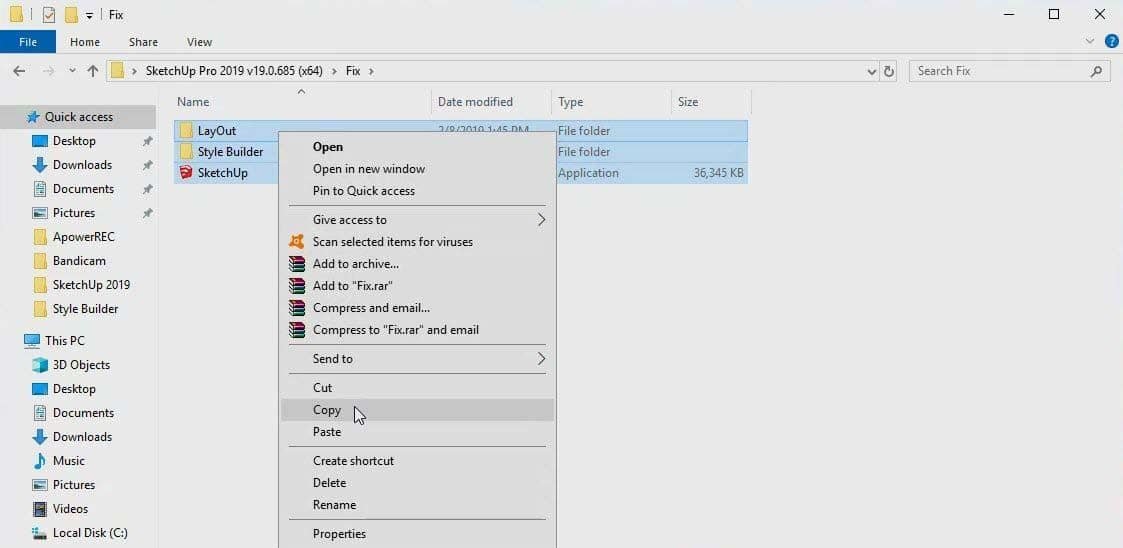Click the SketchUp application icon in file list
The image size is (1123, 548).
pyautogui.click(x=185, y=173)
